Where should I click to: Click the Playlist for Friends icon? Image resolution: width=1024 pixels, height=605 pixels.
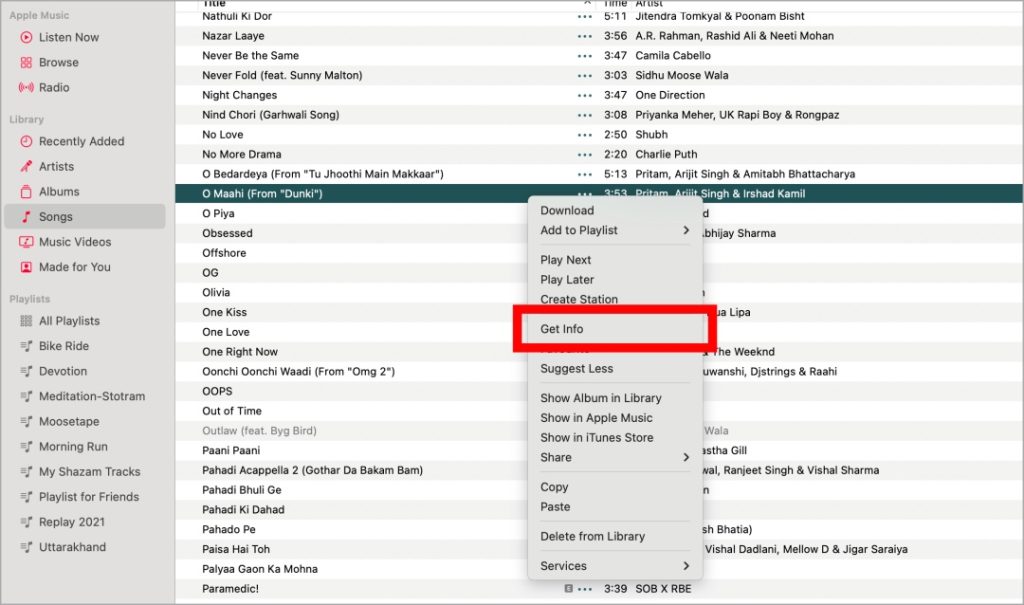[26, 497]
